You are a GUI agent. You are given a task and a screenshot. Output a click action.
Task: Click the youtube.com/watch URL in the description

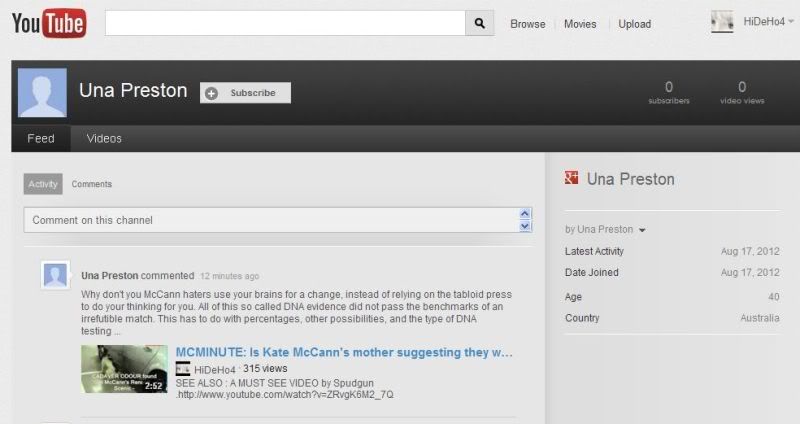tap(285, 394)
